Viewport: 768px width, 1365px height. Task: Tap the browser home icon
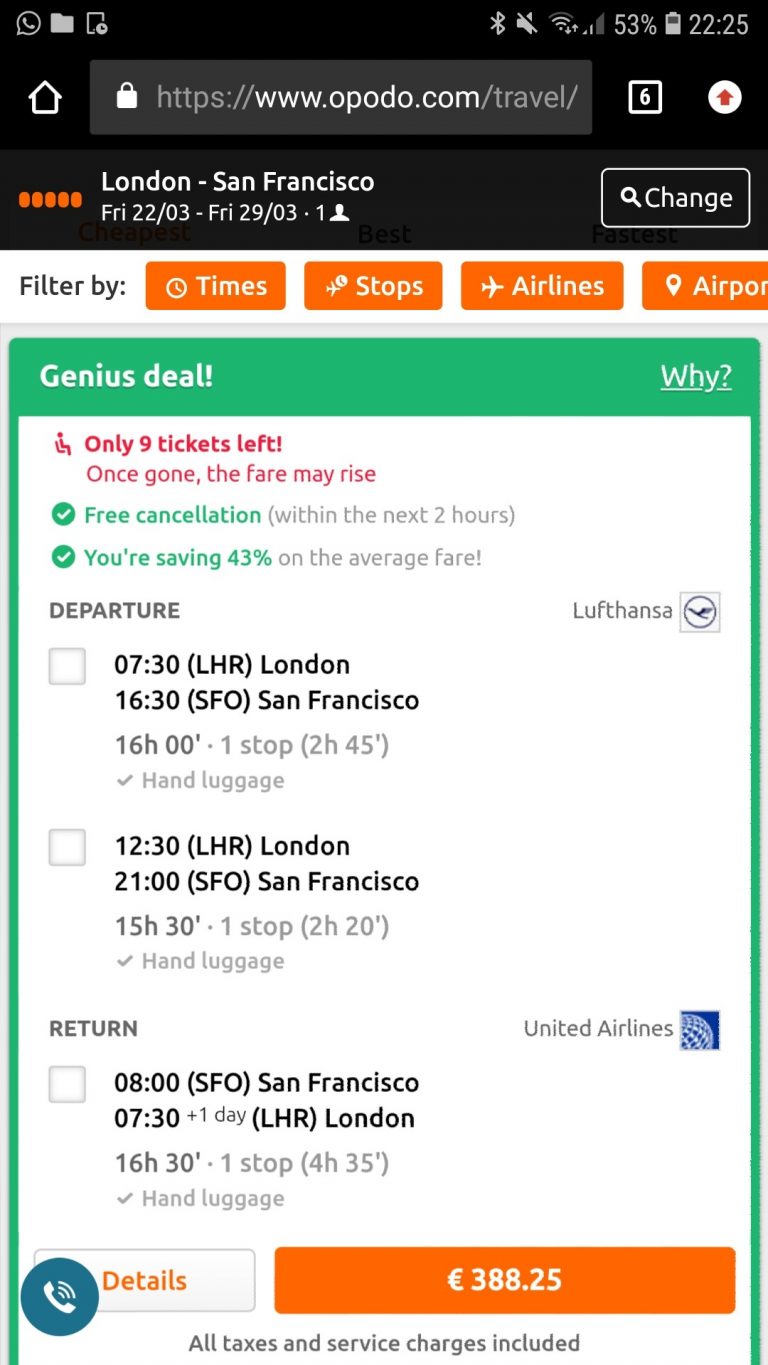click(x=45, y=97)
